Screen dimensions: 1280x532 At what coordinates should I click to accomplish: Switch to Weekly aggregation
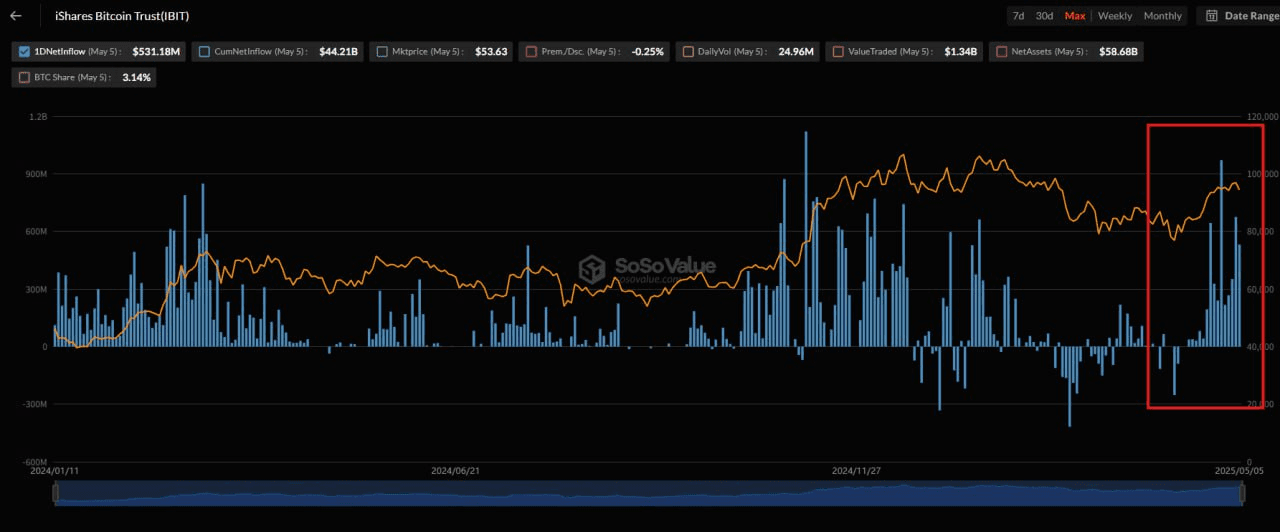point(1115,16)
